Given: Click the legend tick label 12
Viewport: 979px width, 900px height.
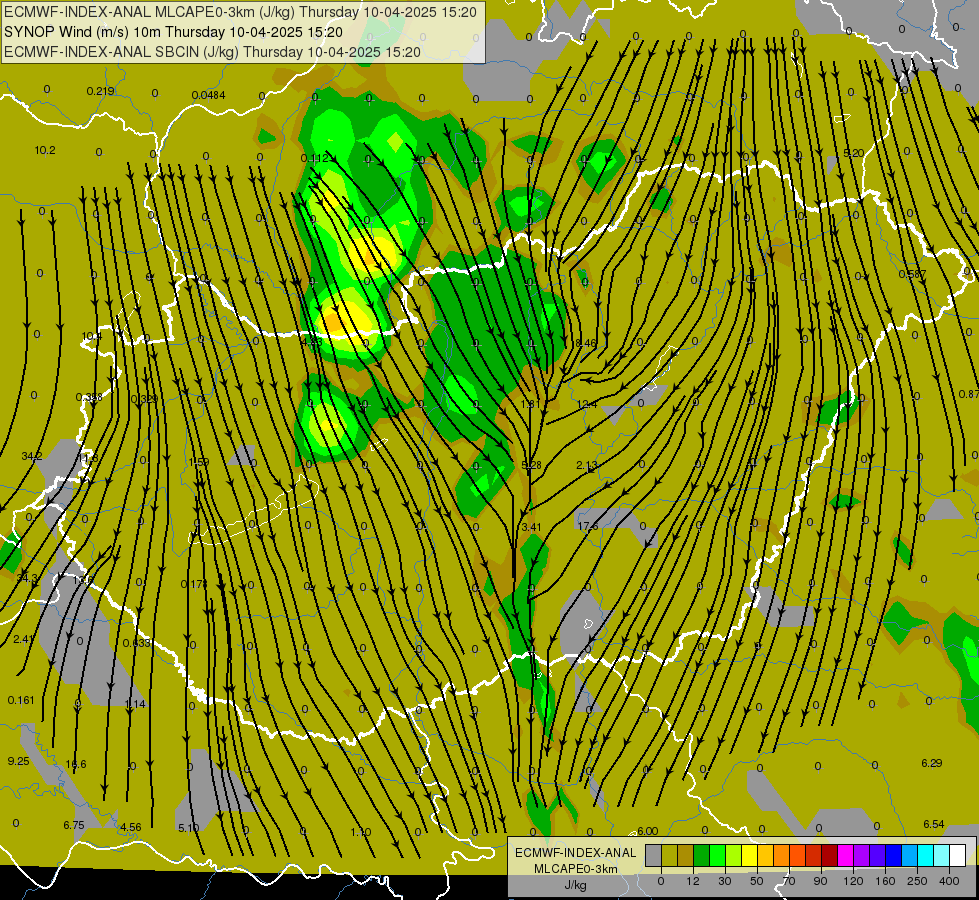Looking at the screenshot, I should click(692, 881).
